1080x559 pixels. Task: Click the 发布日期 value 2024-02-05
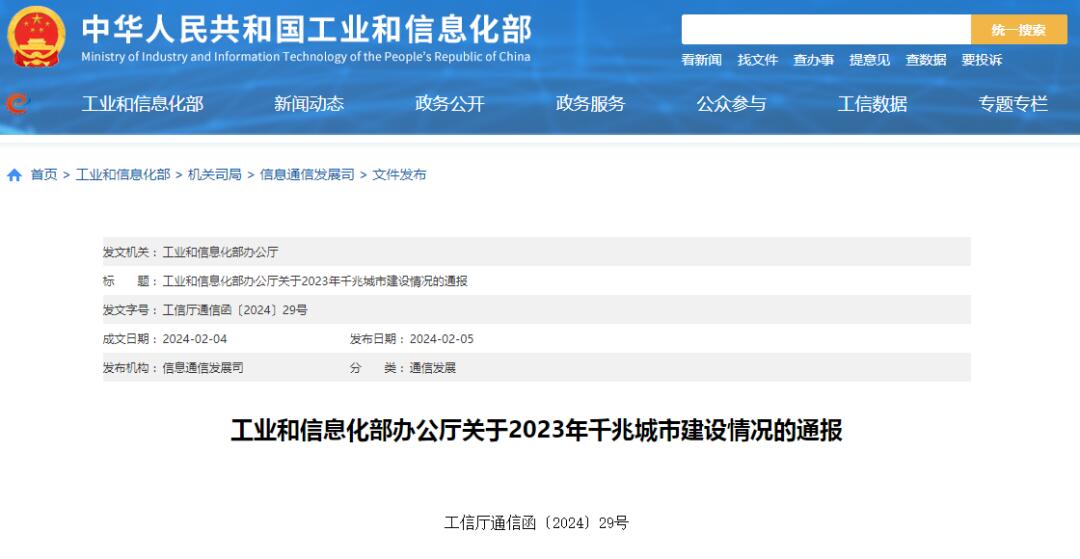pyautogui.click(x=442, y=339)
